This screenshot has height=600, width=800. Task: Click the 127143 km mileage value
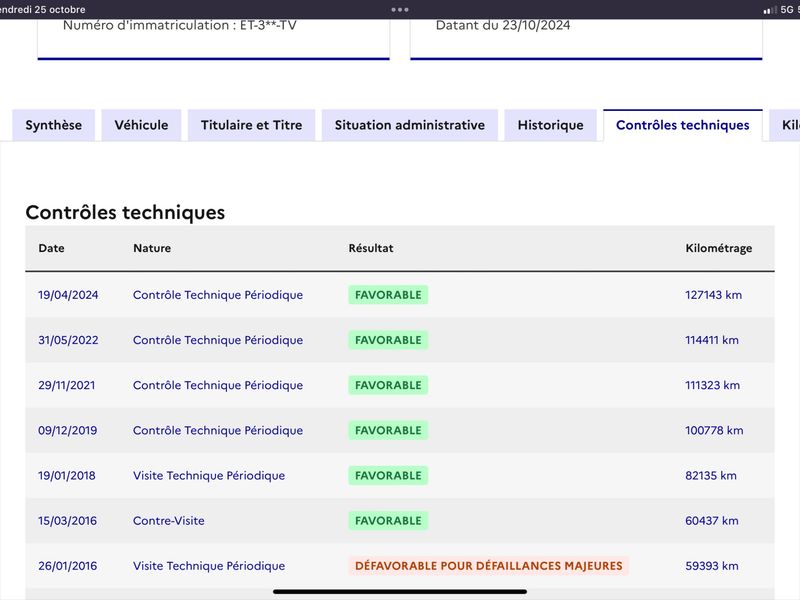[713, 295]
